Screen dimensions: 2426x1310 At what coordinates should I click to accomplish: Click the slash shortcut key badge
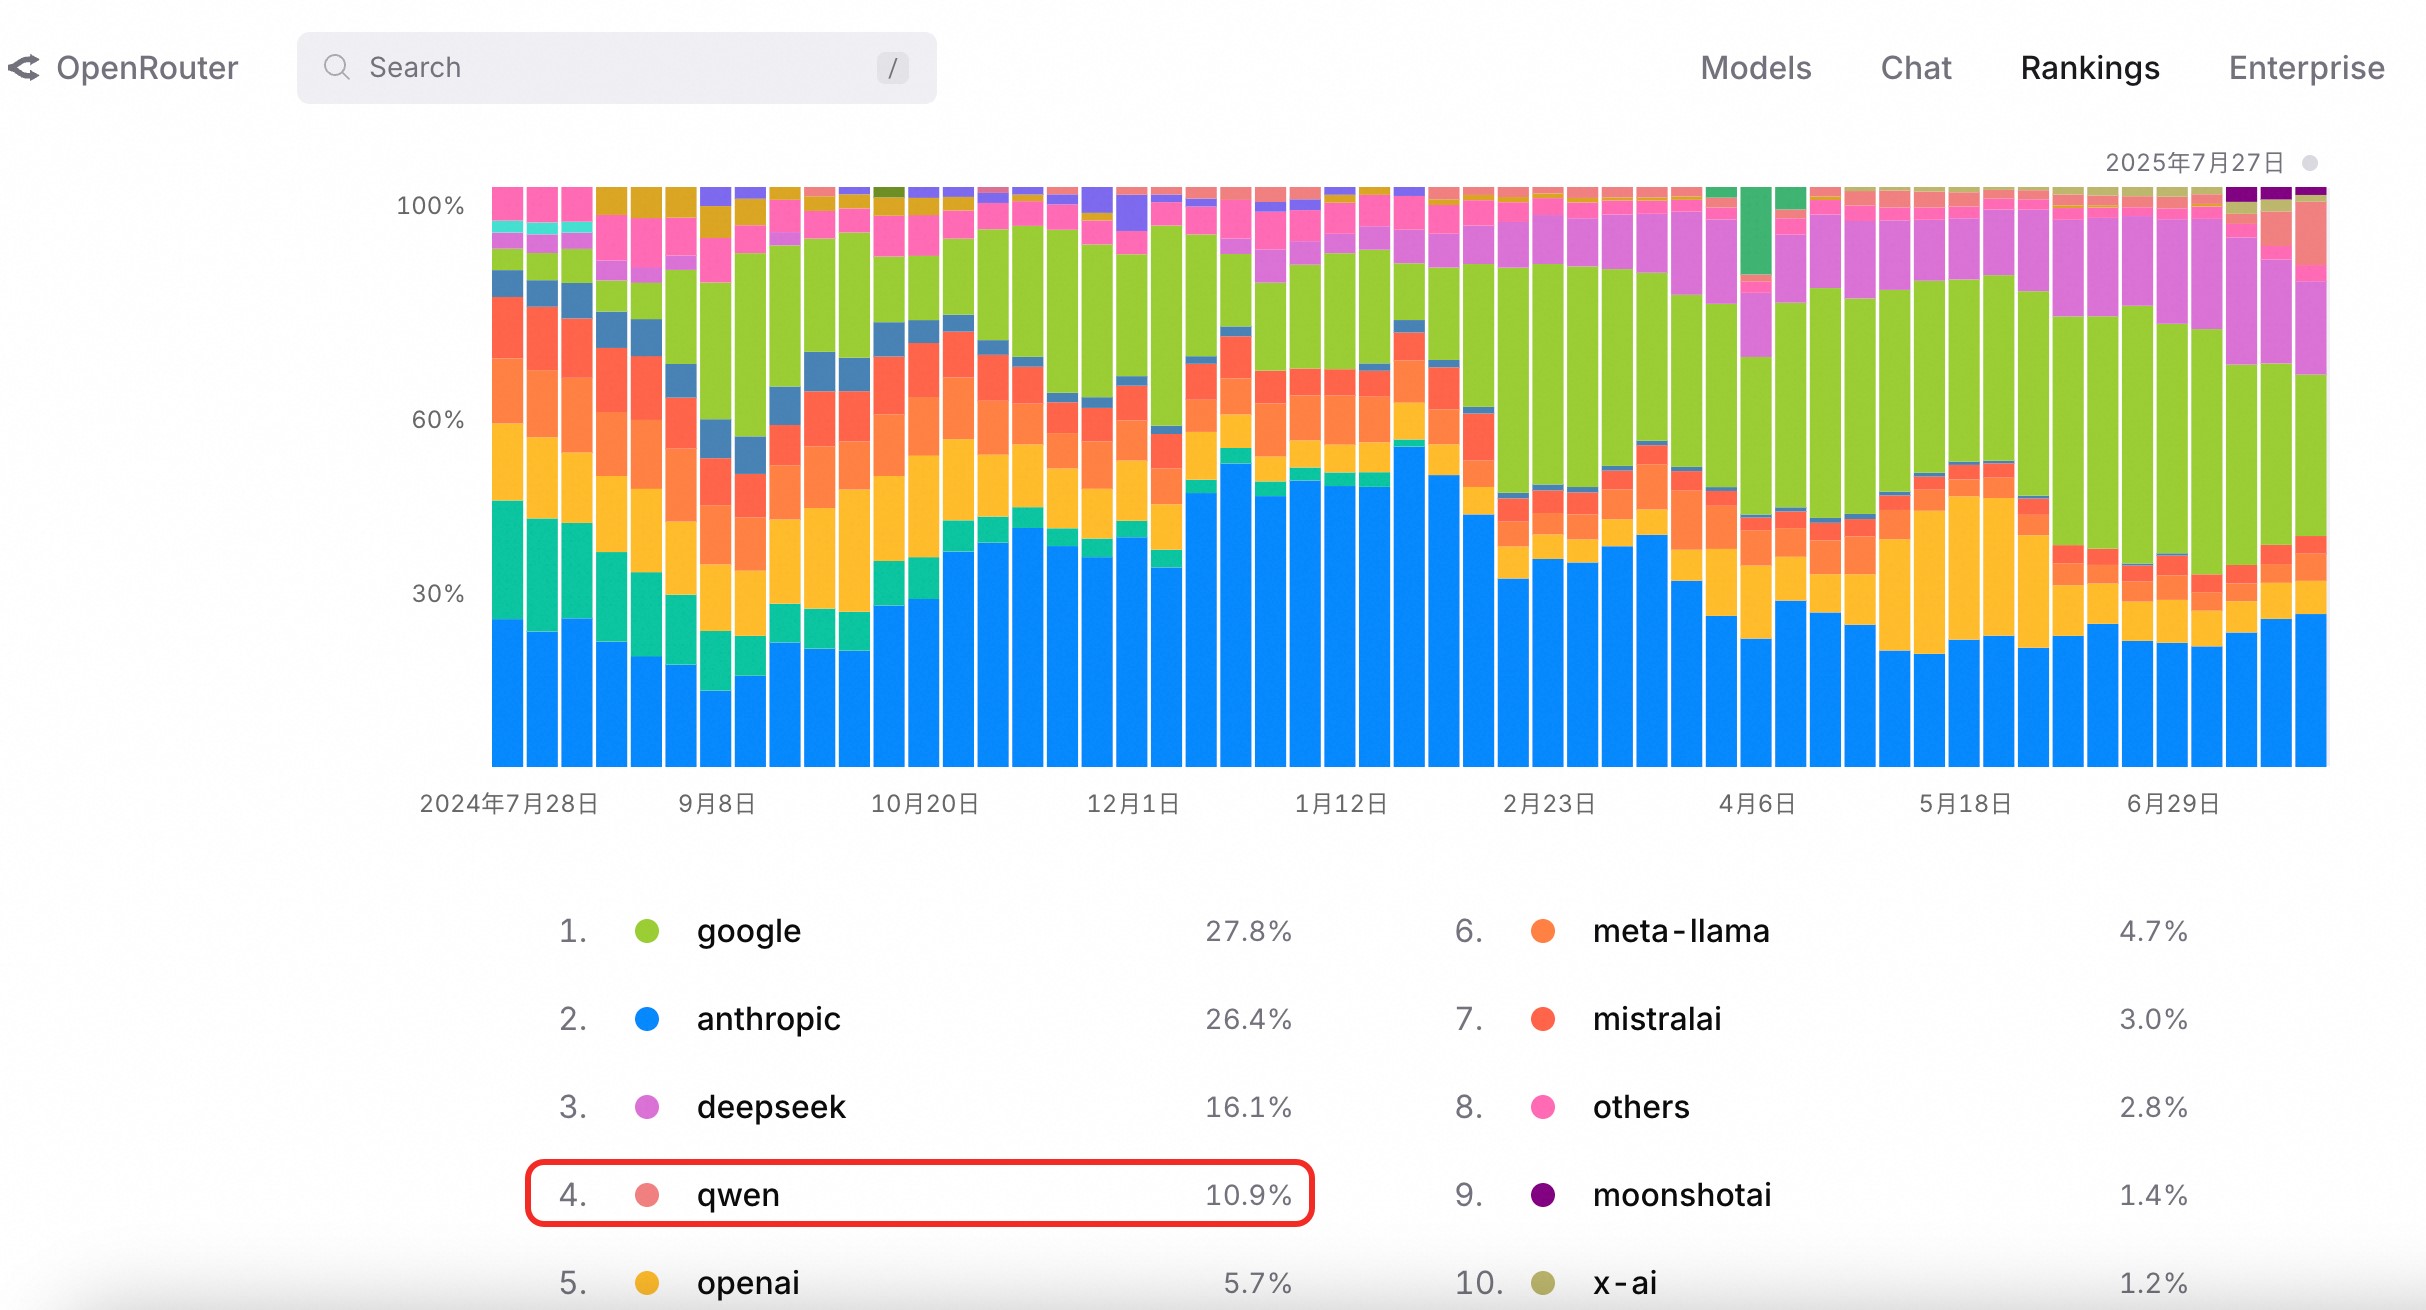pyautogui.click(x=892, y=68)
